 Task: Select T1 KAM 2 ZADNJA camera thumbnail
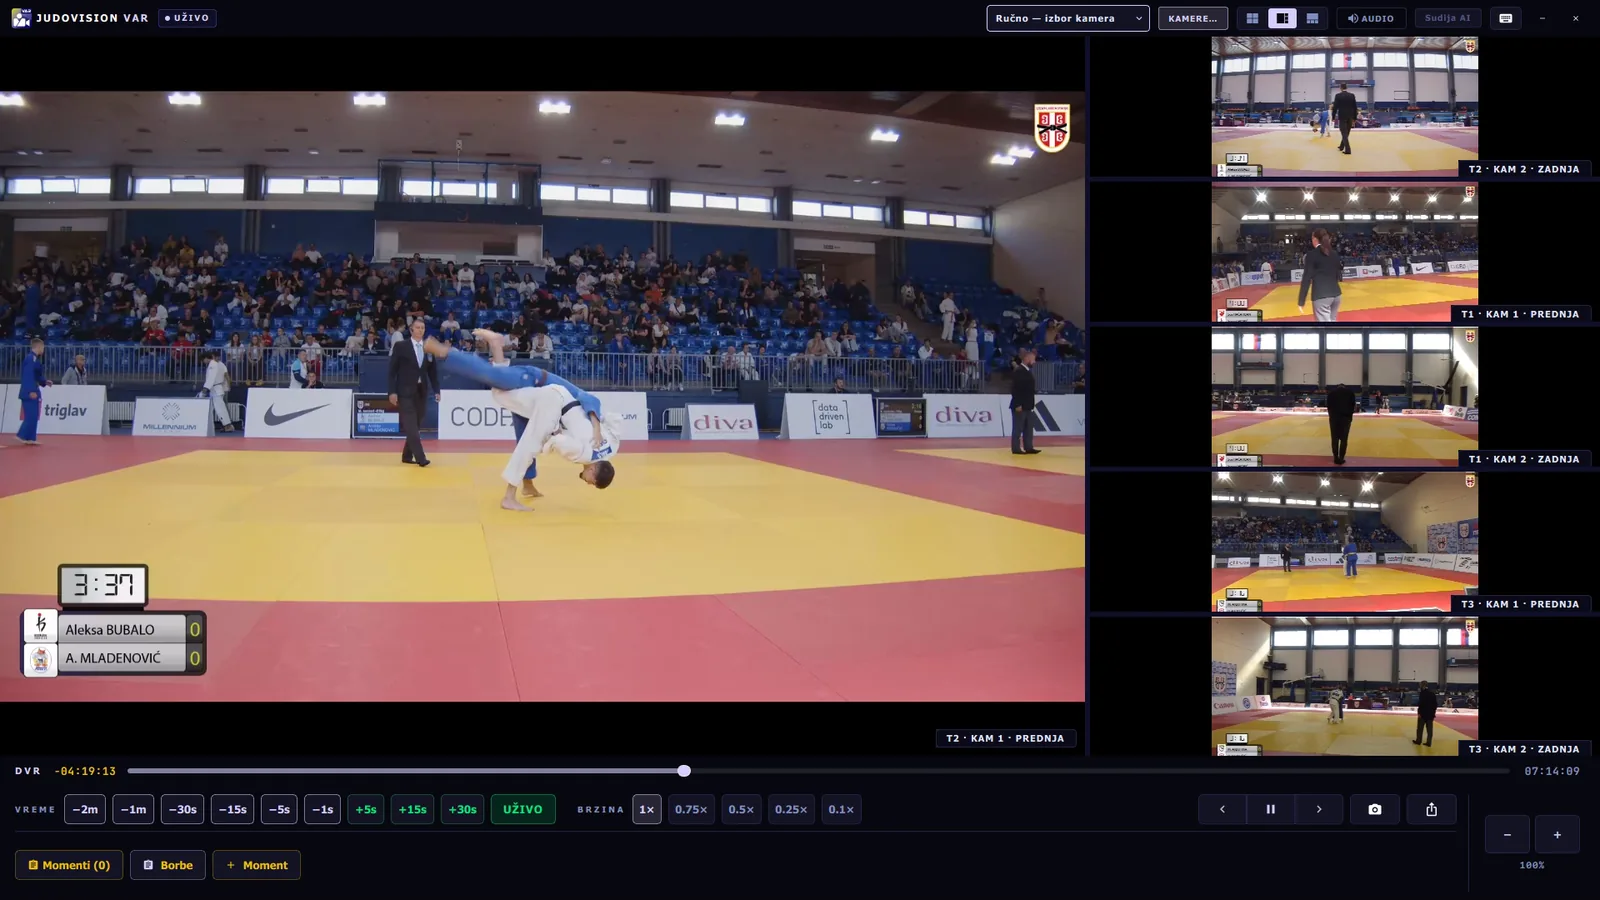1344,397
